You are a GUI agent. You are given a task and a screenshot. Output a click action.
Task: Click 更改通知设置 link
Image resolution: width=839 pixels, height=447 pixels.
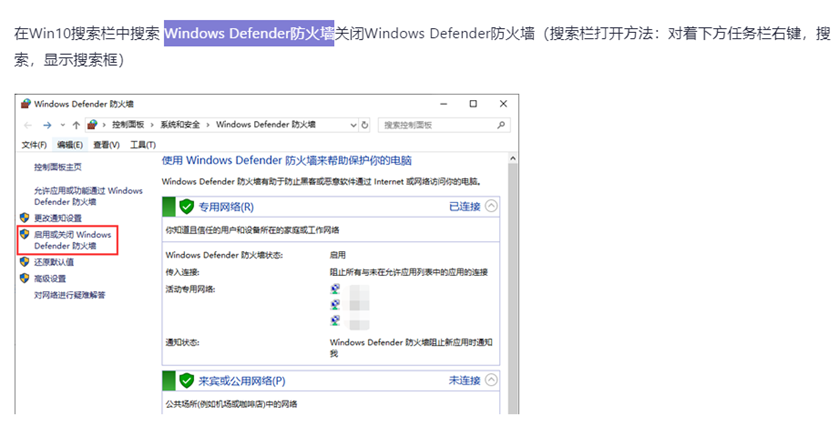pyautogui.click(x=58, y=218)
